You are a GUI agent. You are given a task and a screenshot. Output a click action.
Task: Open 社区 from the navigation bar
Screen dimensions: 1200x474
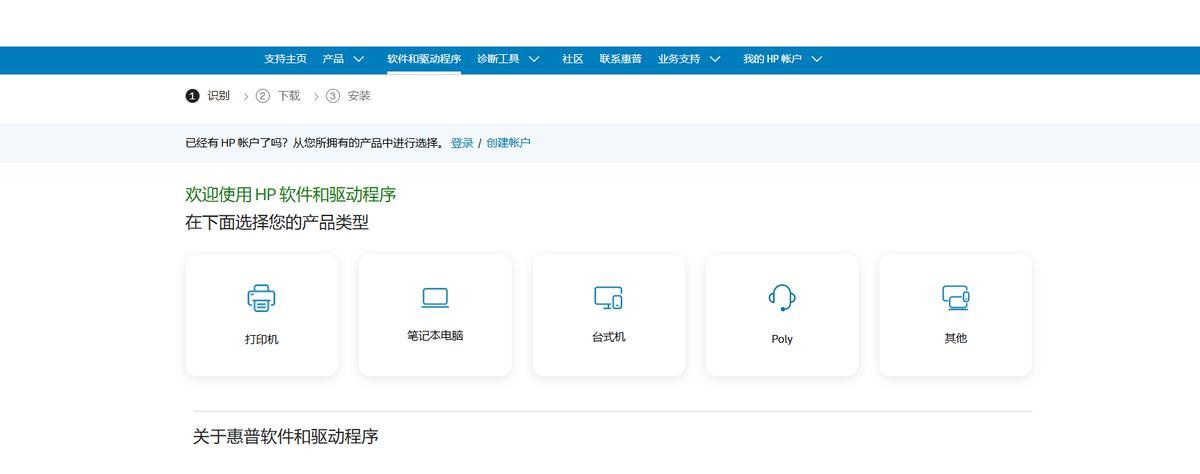572,59
